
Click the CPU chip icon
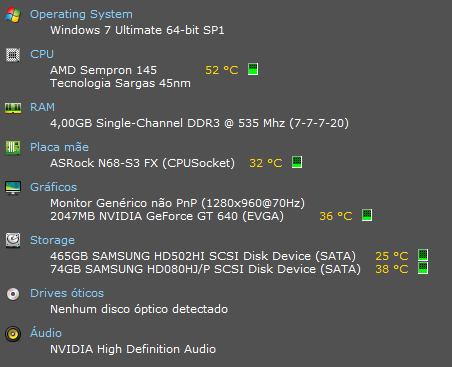pyautogui.click(x=13, y=55)
